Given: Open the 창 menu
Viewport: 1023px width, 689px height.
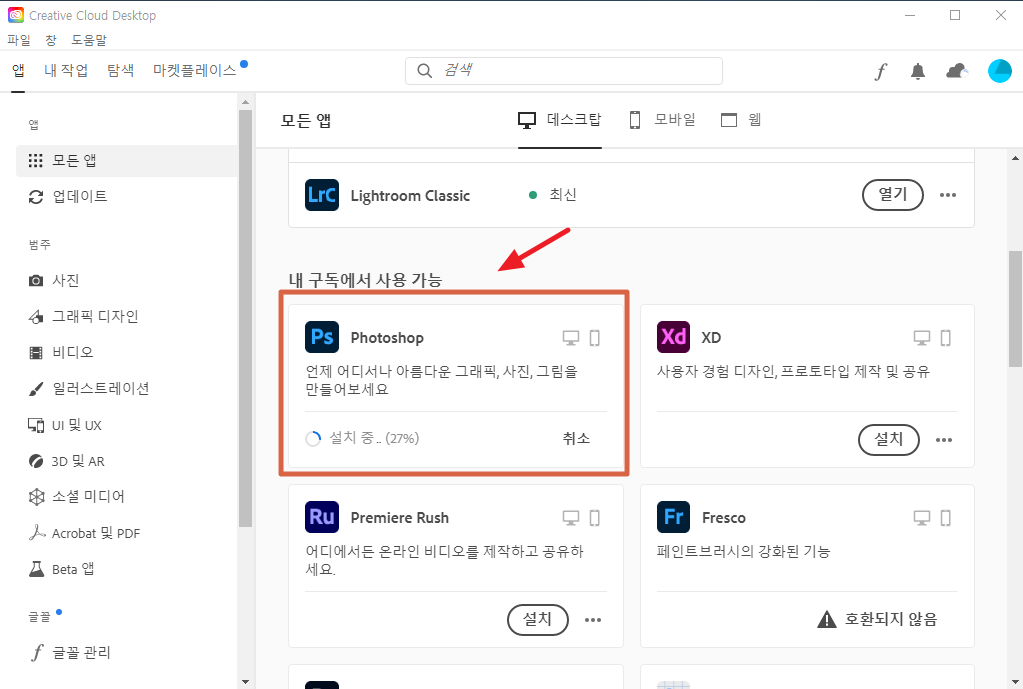Looking at the screenshot, I should [x=51, y=40].
